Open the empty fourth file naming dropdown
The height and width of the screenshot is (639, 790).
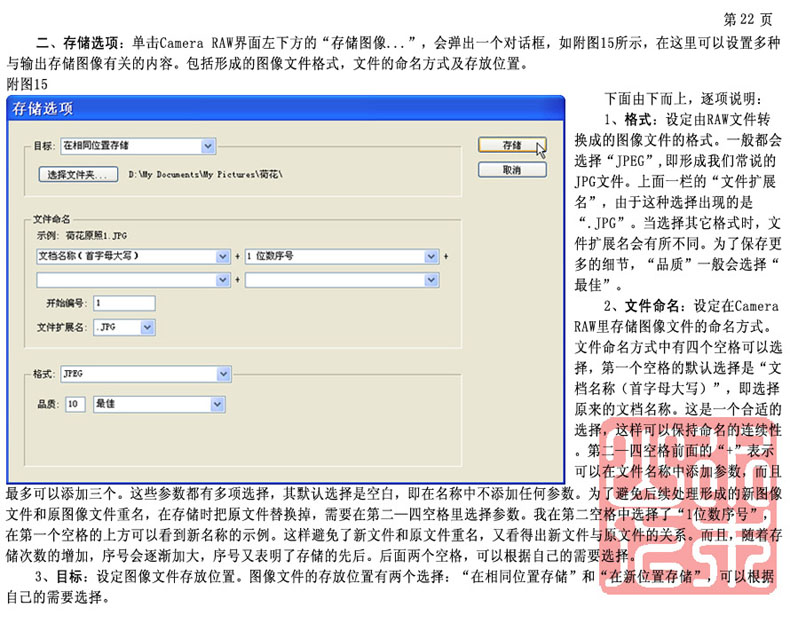[342, 280]
